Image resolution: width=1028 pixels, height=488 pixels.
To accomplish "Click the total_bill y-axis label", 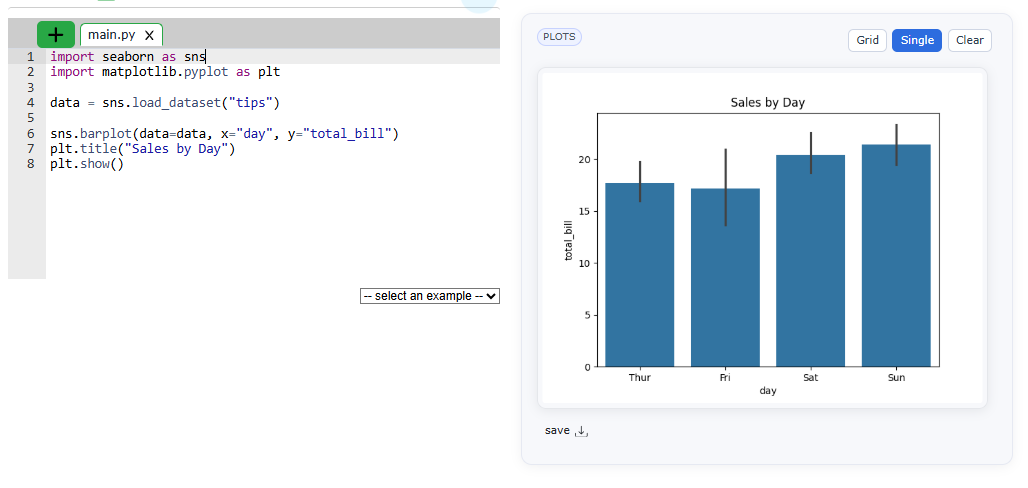I will coord(569,240).
